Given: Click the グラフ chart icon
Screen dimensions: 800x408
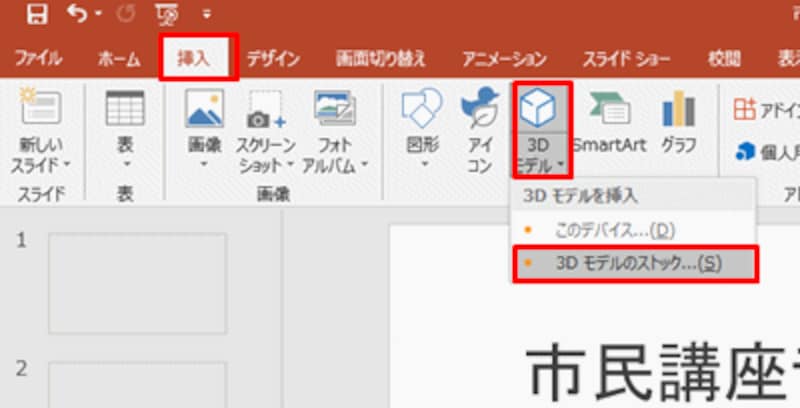Looking at the screenshot, I should tap(679, 109).
